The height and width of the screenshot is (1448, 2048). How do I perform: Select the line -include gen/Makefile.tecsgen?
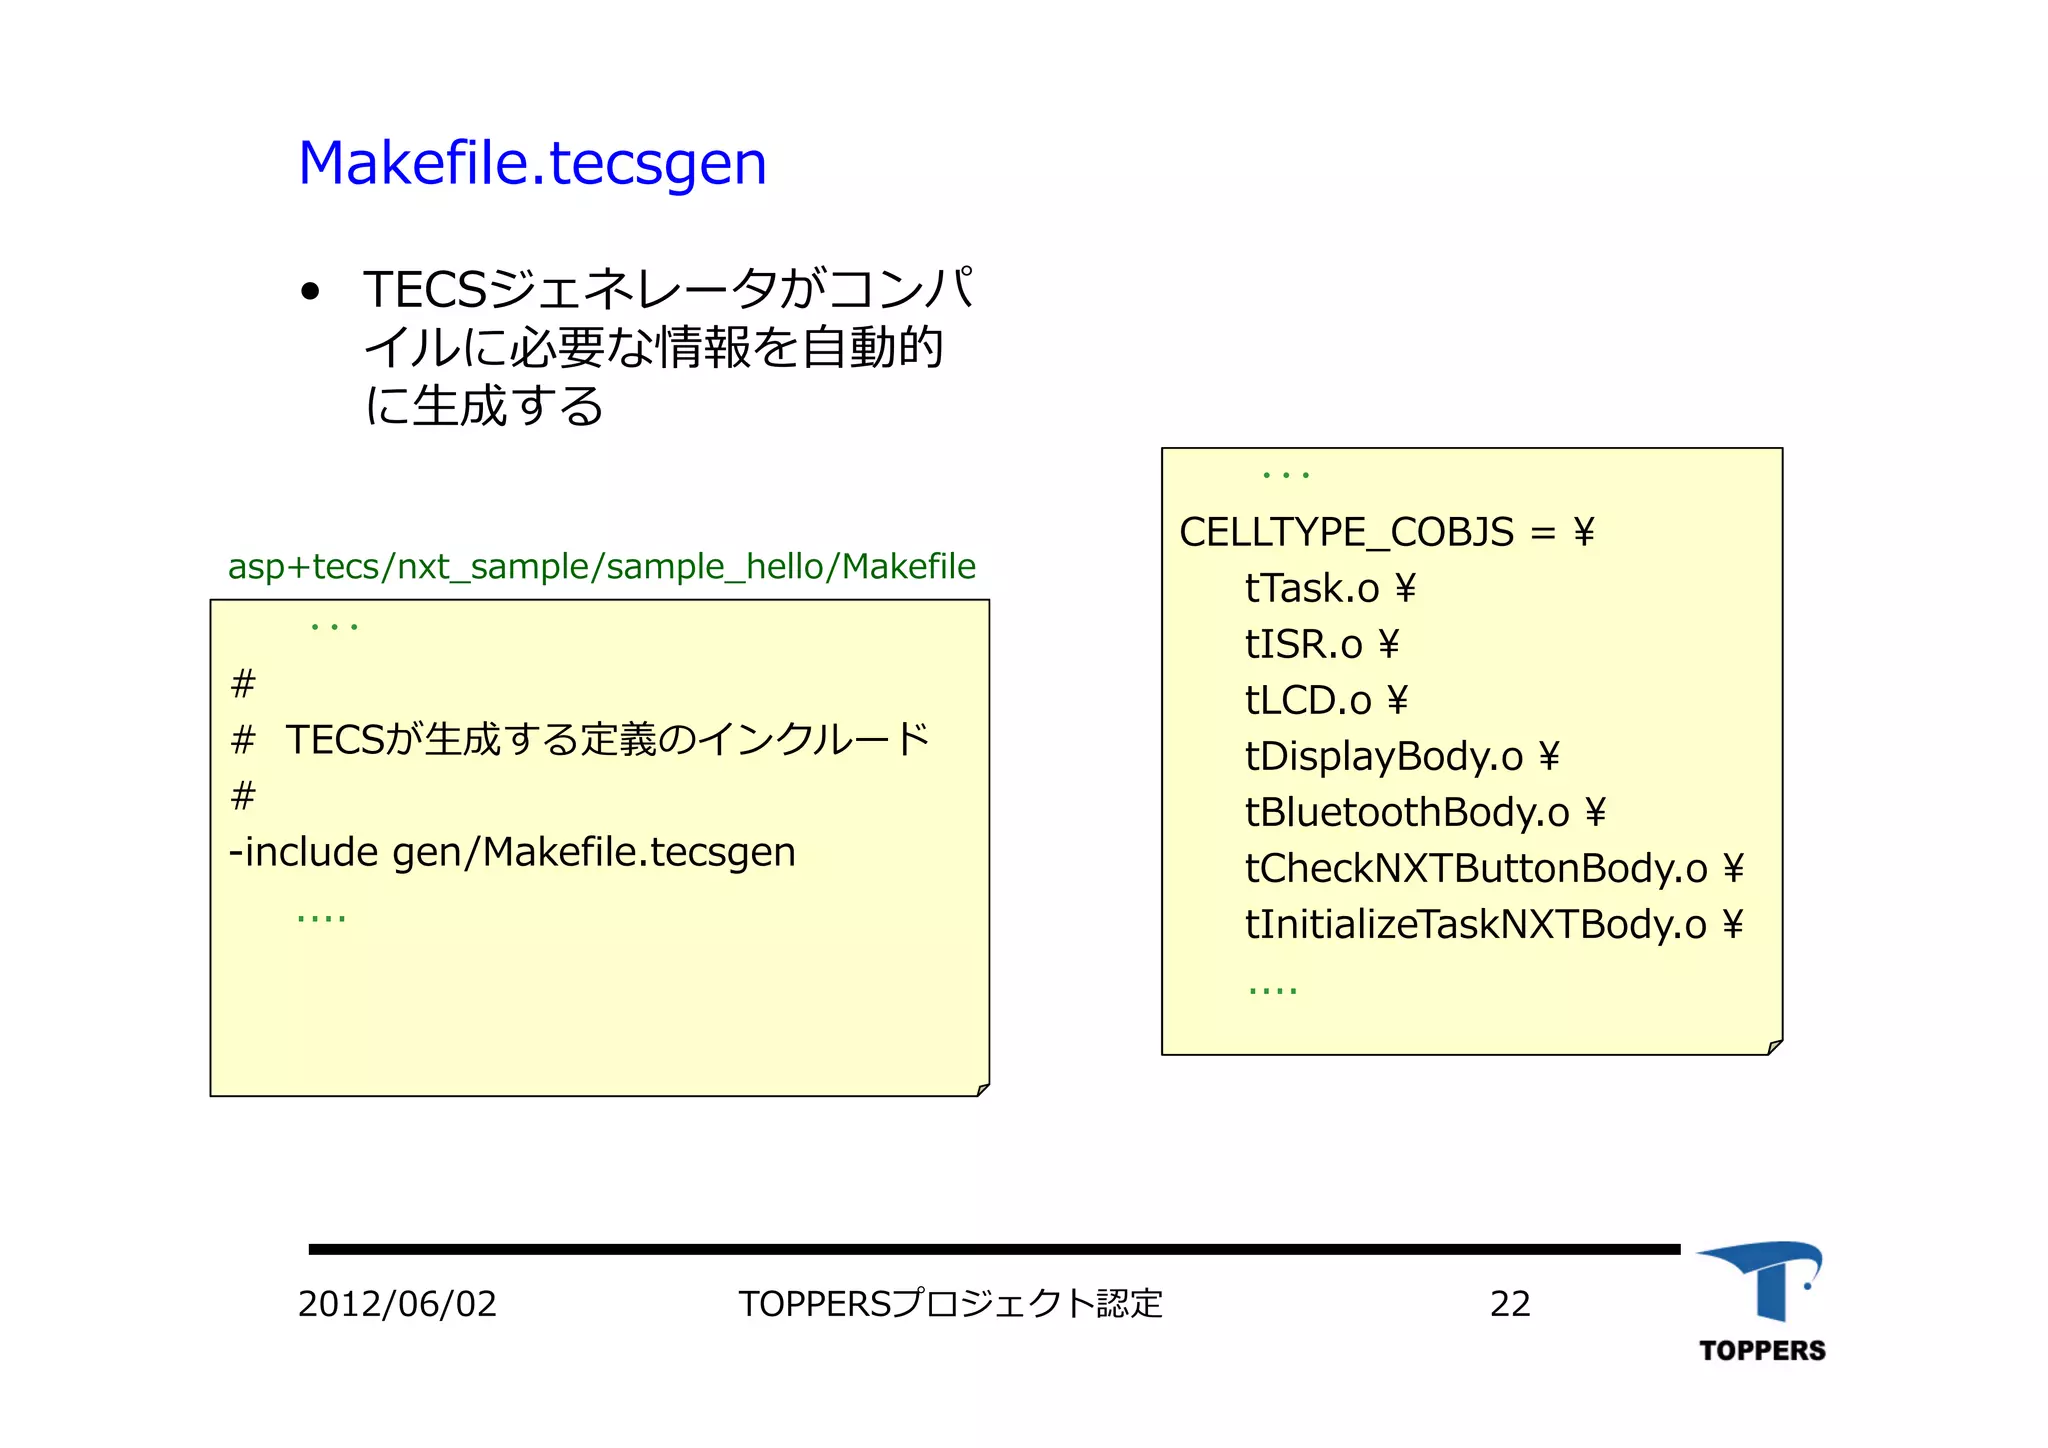[512, 853]
